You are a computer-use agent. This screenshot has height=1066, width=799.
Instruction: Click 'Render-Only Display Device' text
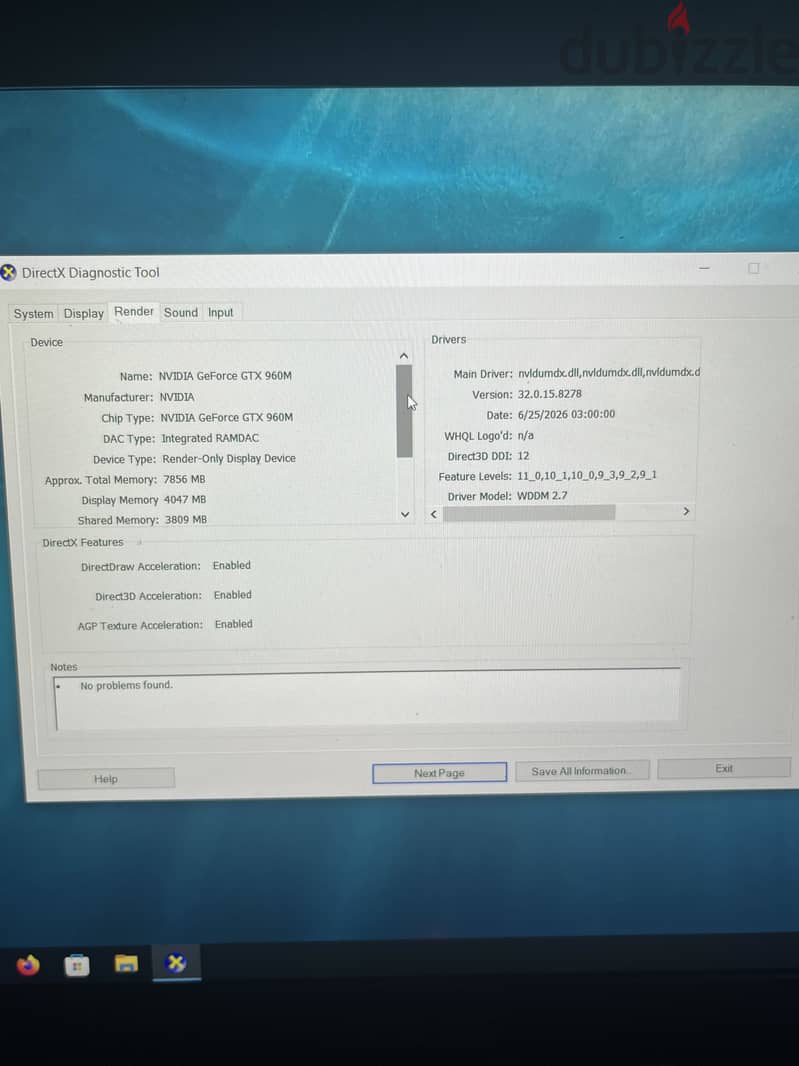pos(229,459)
